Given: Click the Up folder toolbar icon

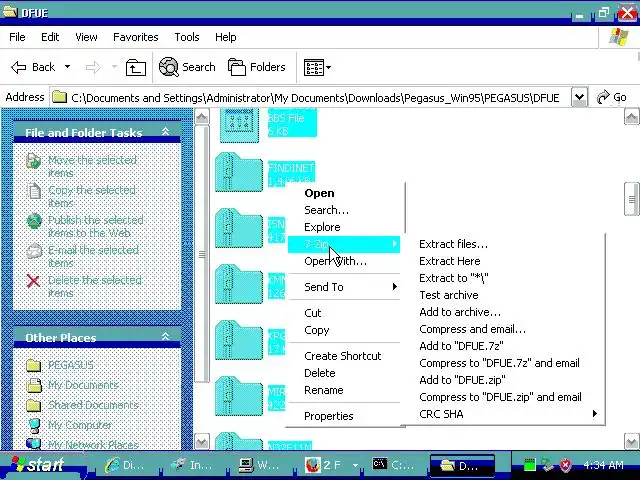Looking at the screenshot, I should (136, 67).
